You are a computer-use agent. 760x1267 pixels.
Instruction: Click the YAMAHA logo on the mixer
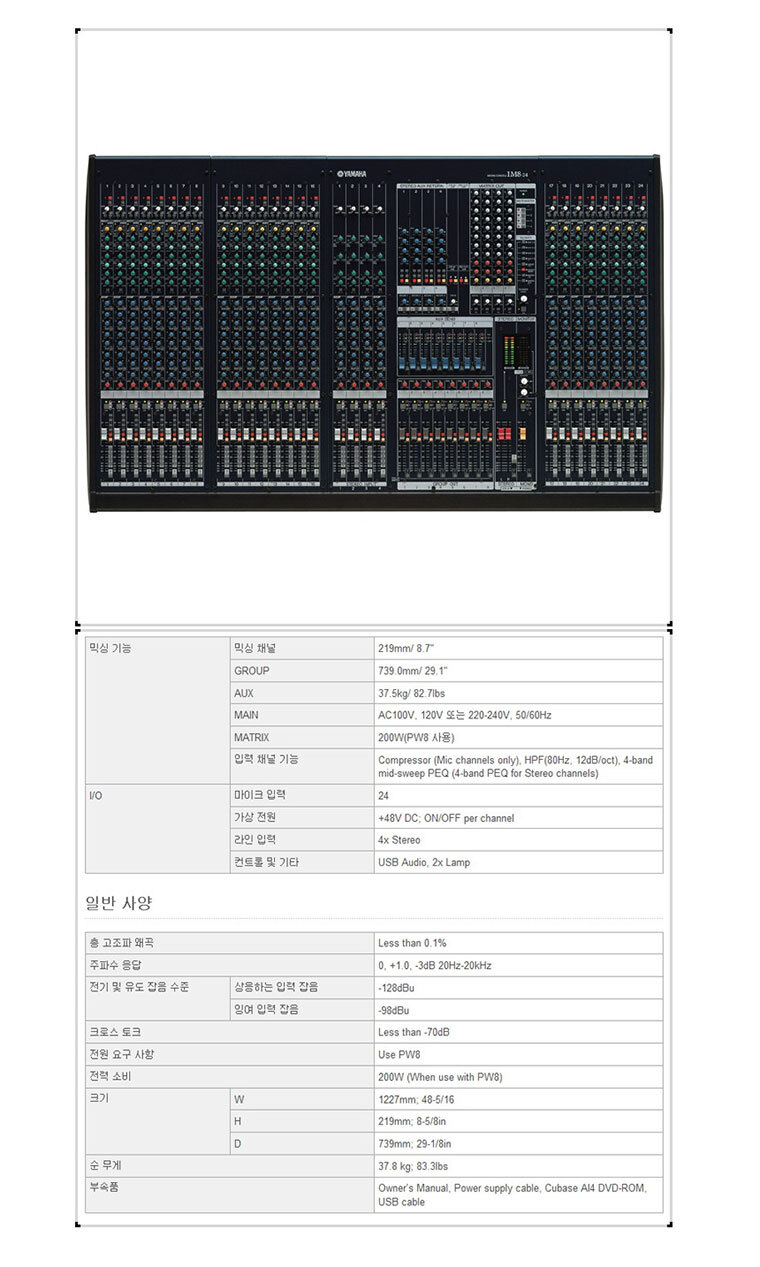point(351,172)
